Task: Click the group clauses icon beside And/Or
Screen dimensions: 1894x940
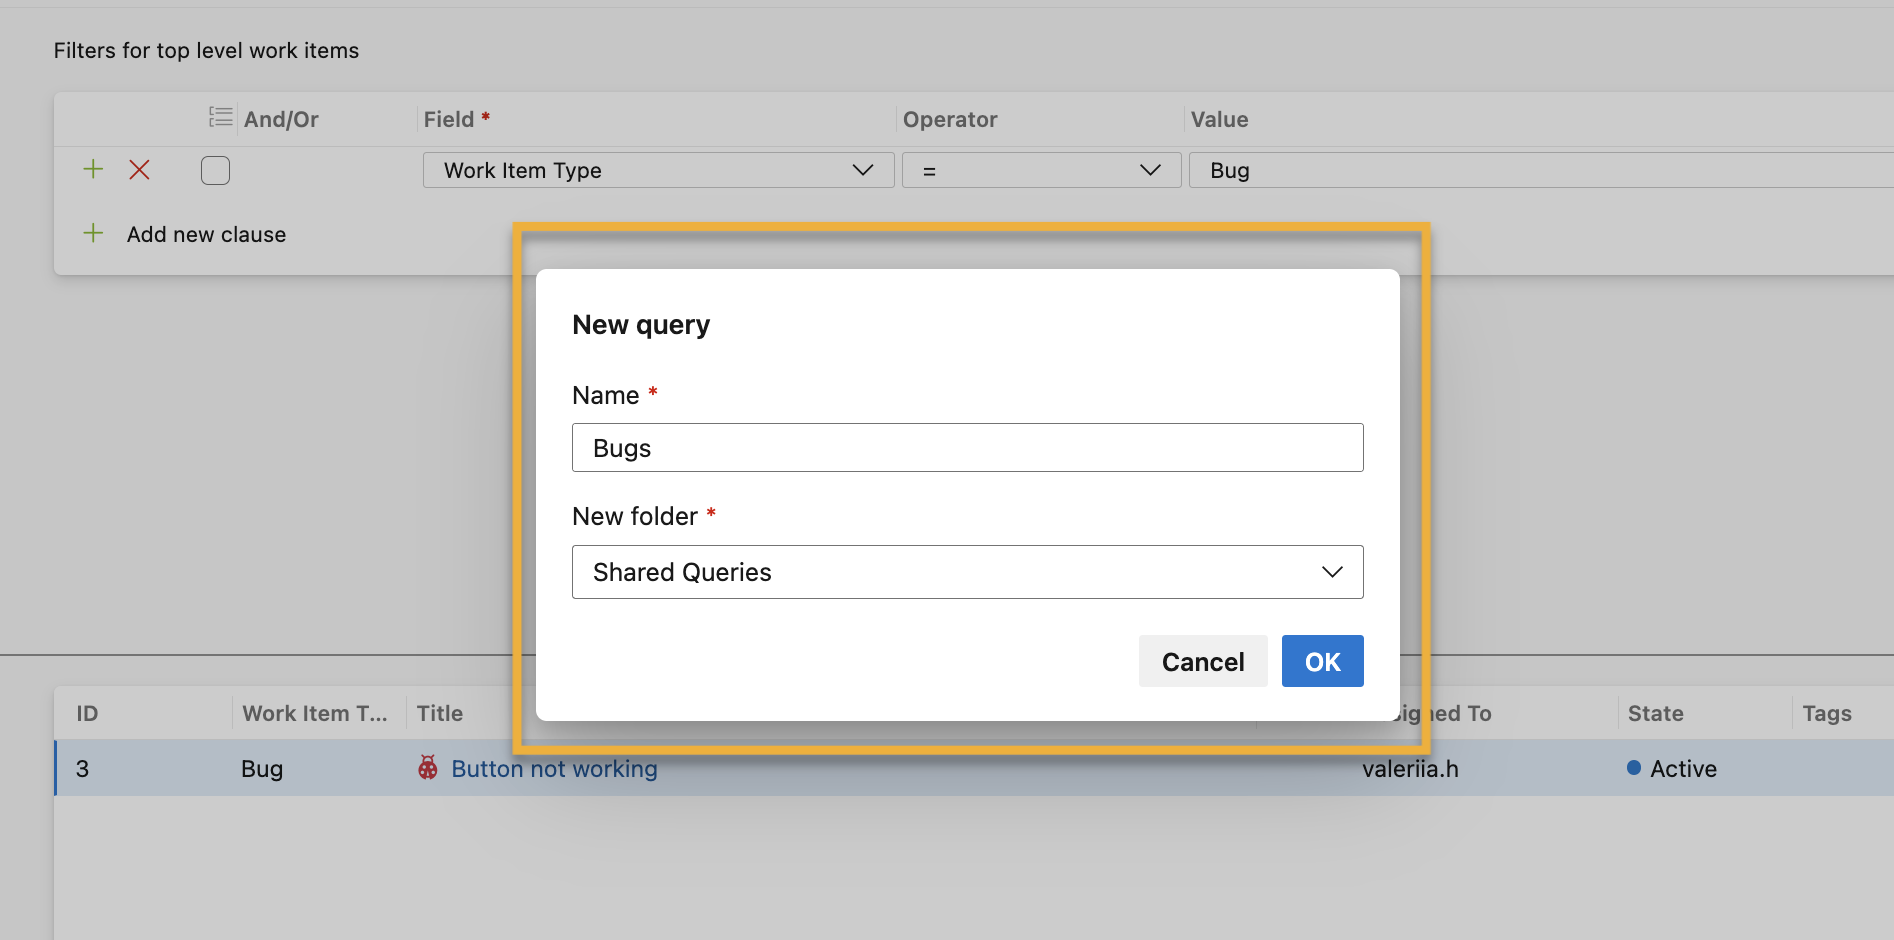Action: (x=220, y=117)
